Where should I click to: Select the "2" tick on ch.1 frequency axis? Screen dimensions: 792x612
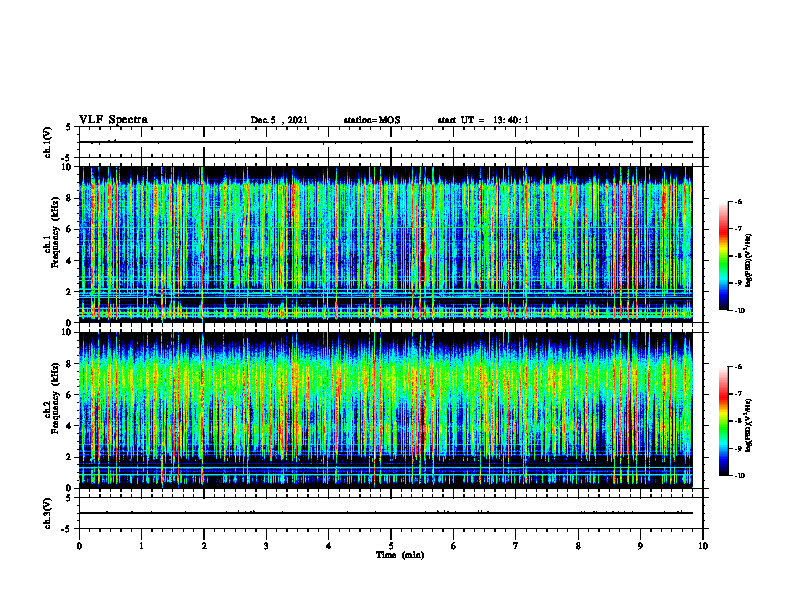coord(70,291)
